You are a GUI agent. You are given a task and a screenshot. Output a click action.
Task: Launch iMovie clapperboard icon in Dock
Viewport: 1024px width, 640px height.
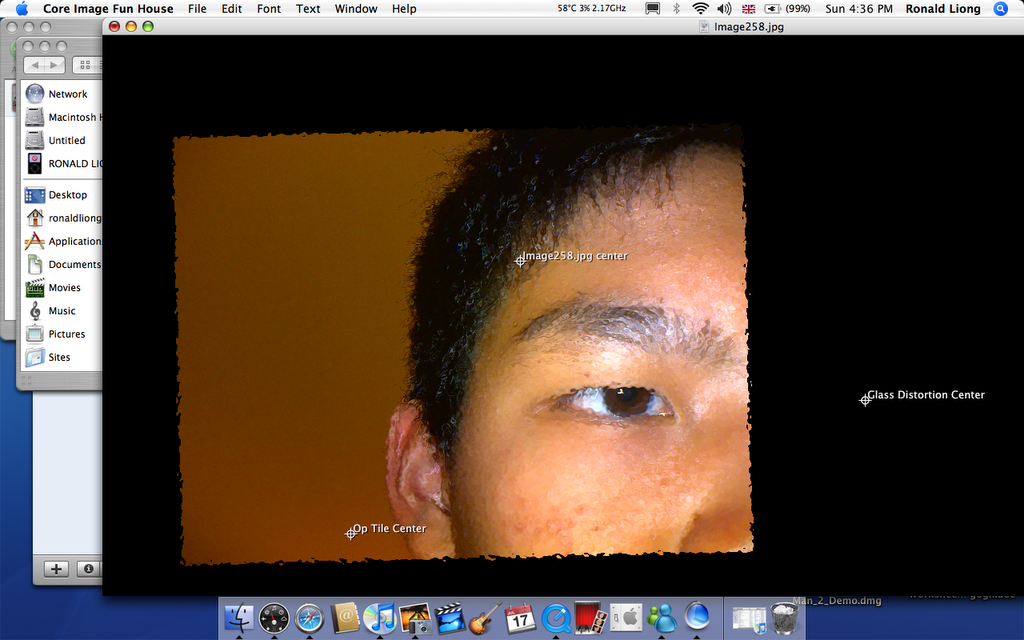pos(450,617)
